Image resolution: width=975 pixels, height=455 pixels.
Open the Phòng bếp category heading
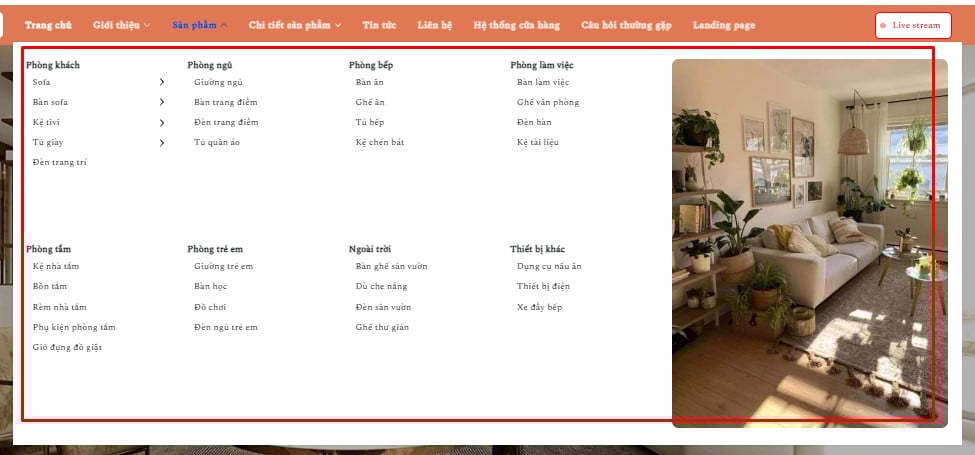[371, 65]
